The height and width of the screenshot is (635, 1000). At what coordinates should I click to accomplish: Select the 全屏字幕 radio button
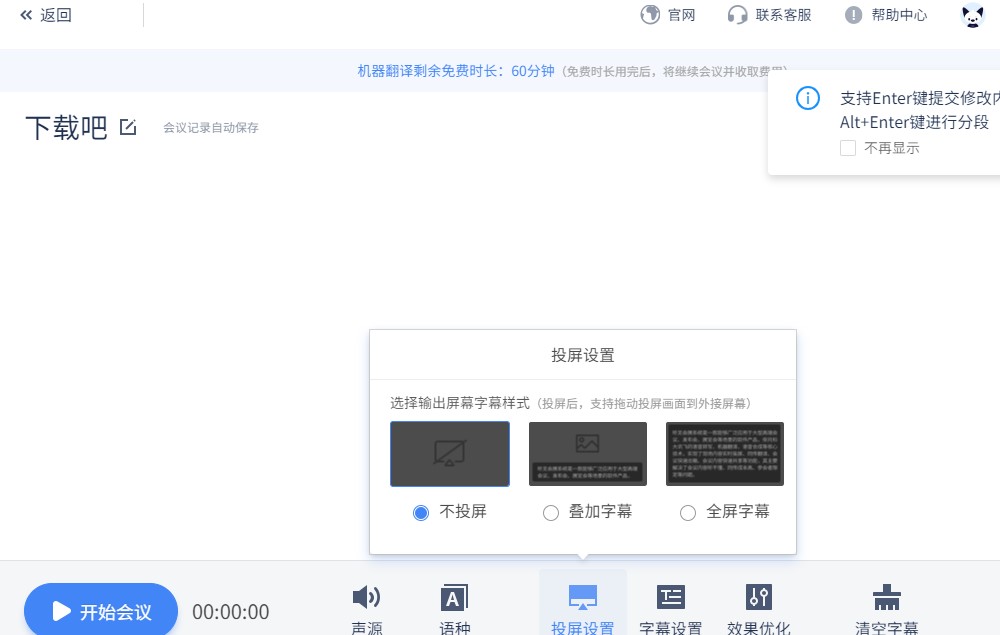click(x=688, y=513)
